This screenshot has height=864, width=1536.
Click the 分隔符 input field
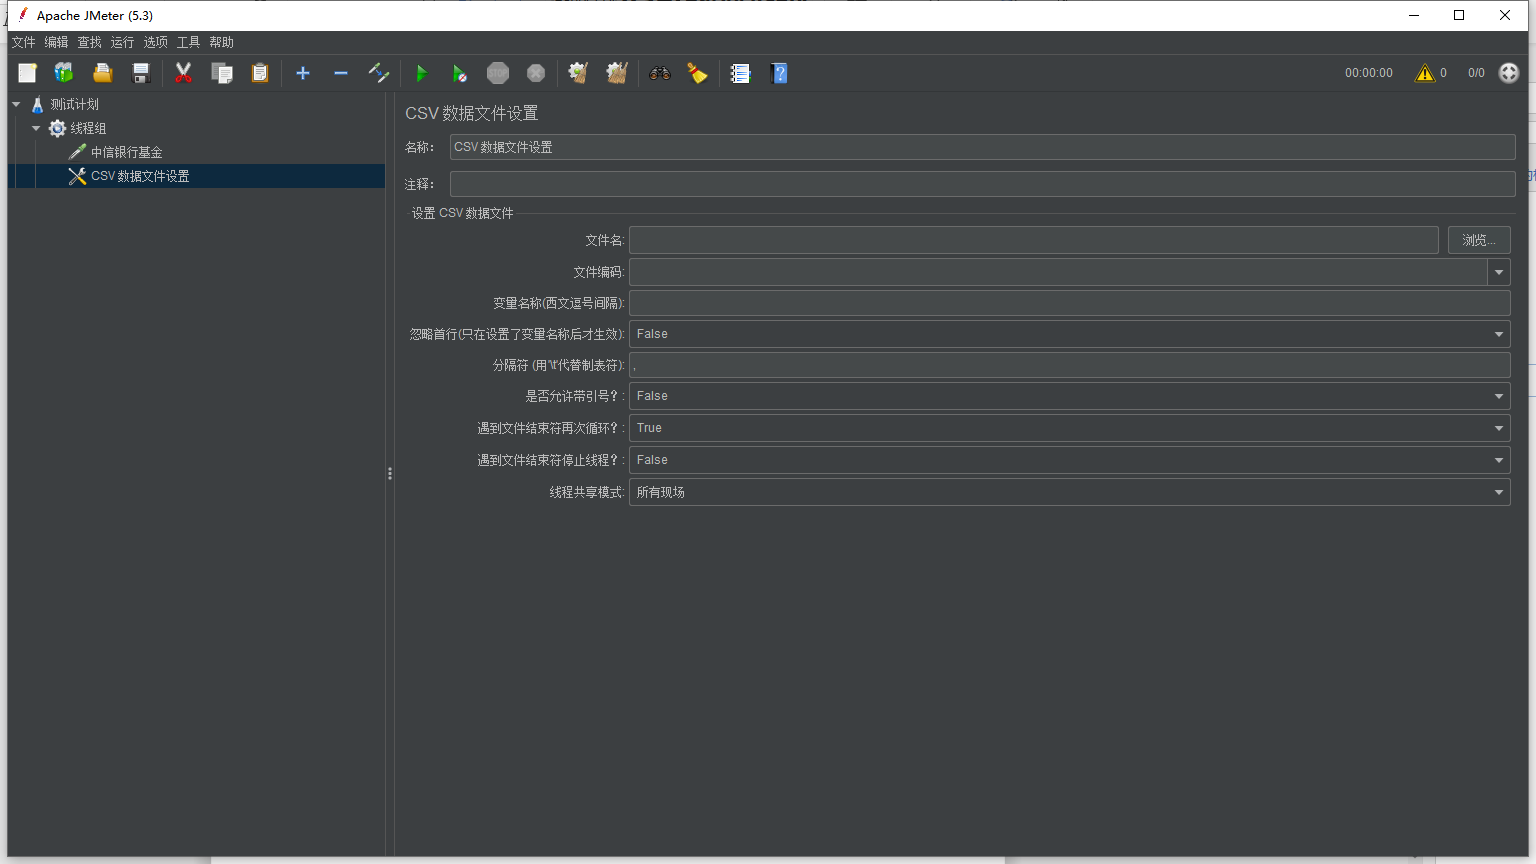pos(1069,365)
